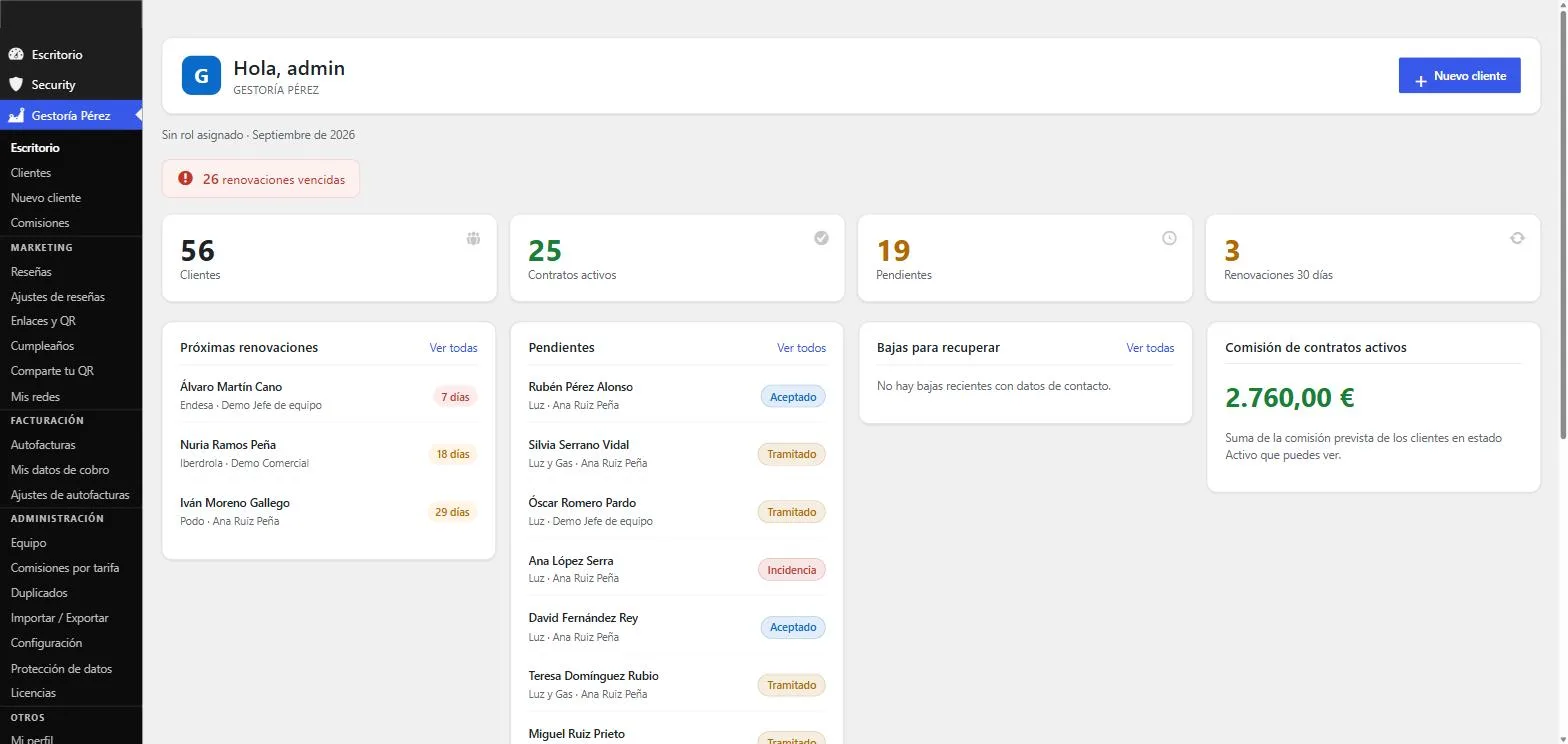The height and width of the screenshot is (744, 1568).
Task: Open the 26 renovaciones vencidas alert
Action: click(261, 179)
